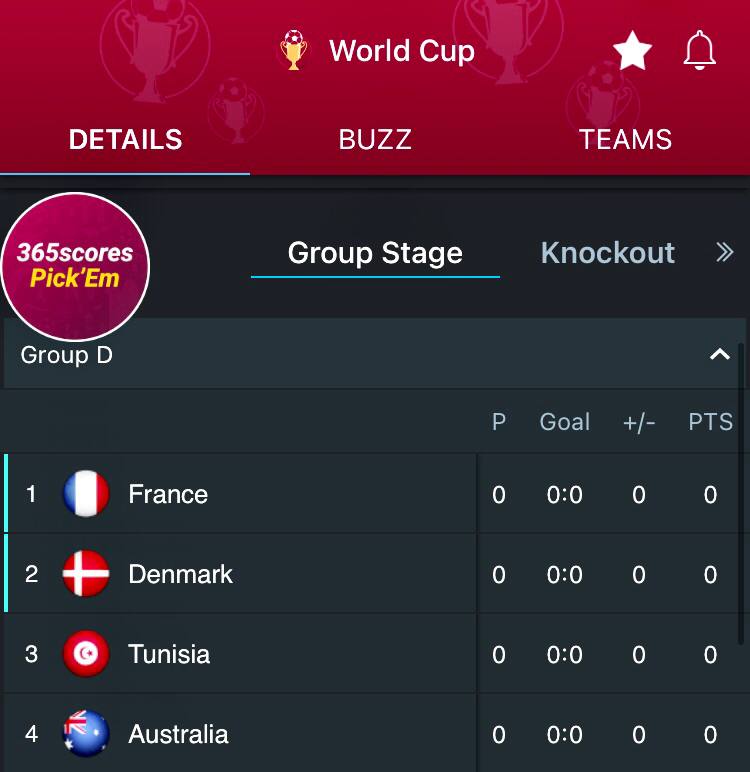Collapse the Group D section
Viewport: 750px width, 772px height.
tap(719, 355)
